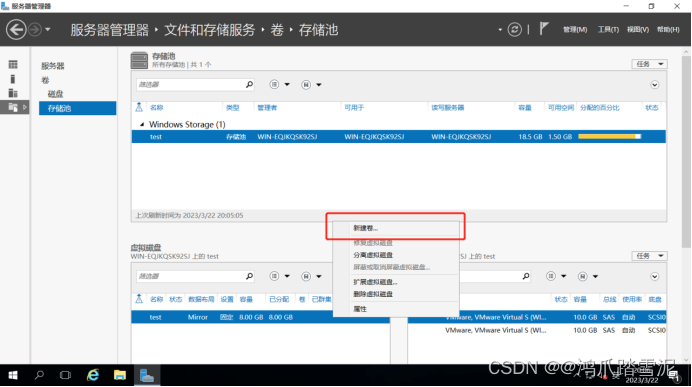Refresh Server Manager with the circular refresh icon
Viewport: 692px width, 387px height.
pyautogui.click(x=514, y=30)
